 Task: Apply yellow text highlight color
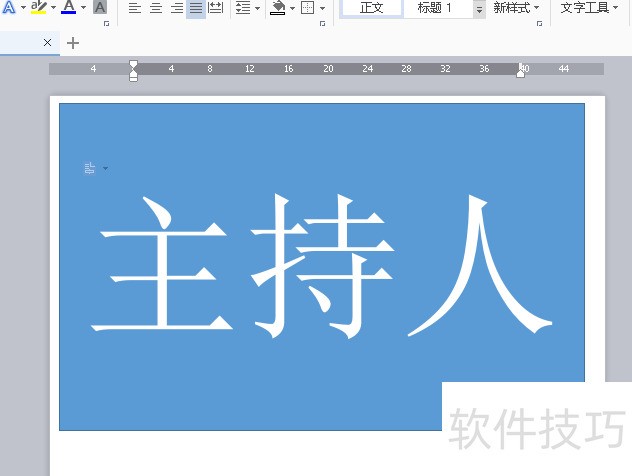click(39, 8)
